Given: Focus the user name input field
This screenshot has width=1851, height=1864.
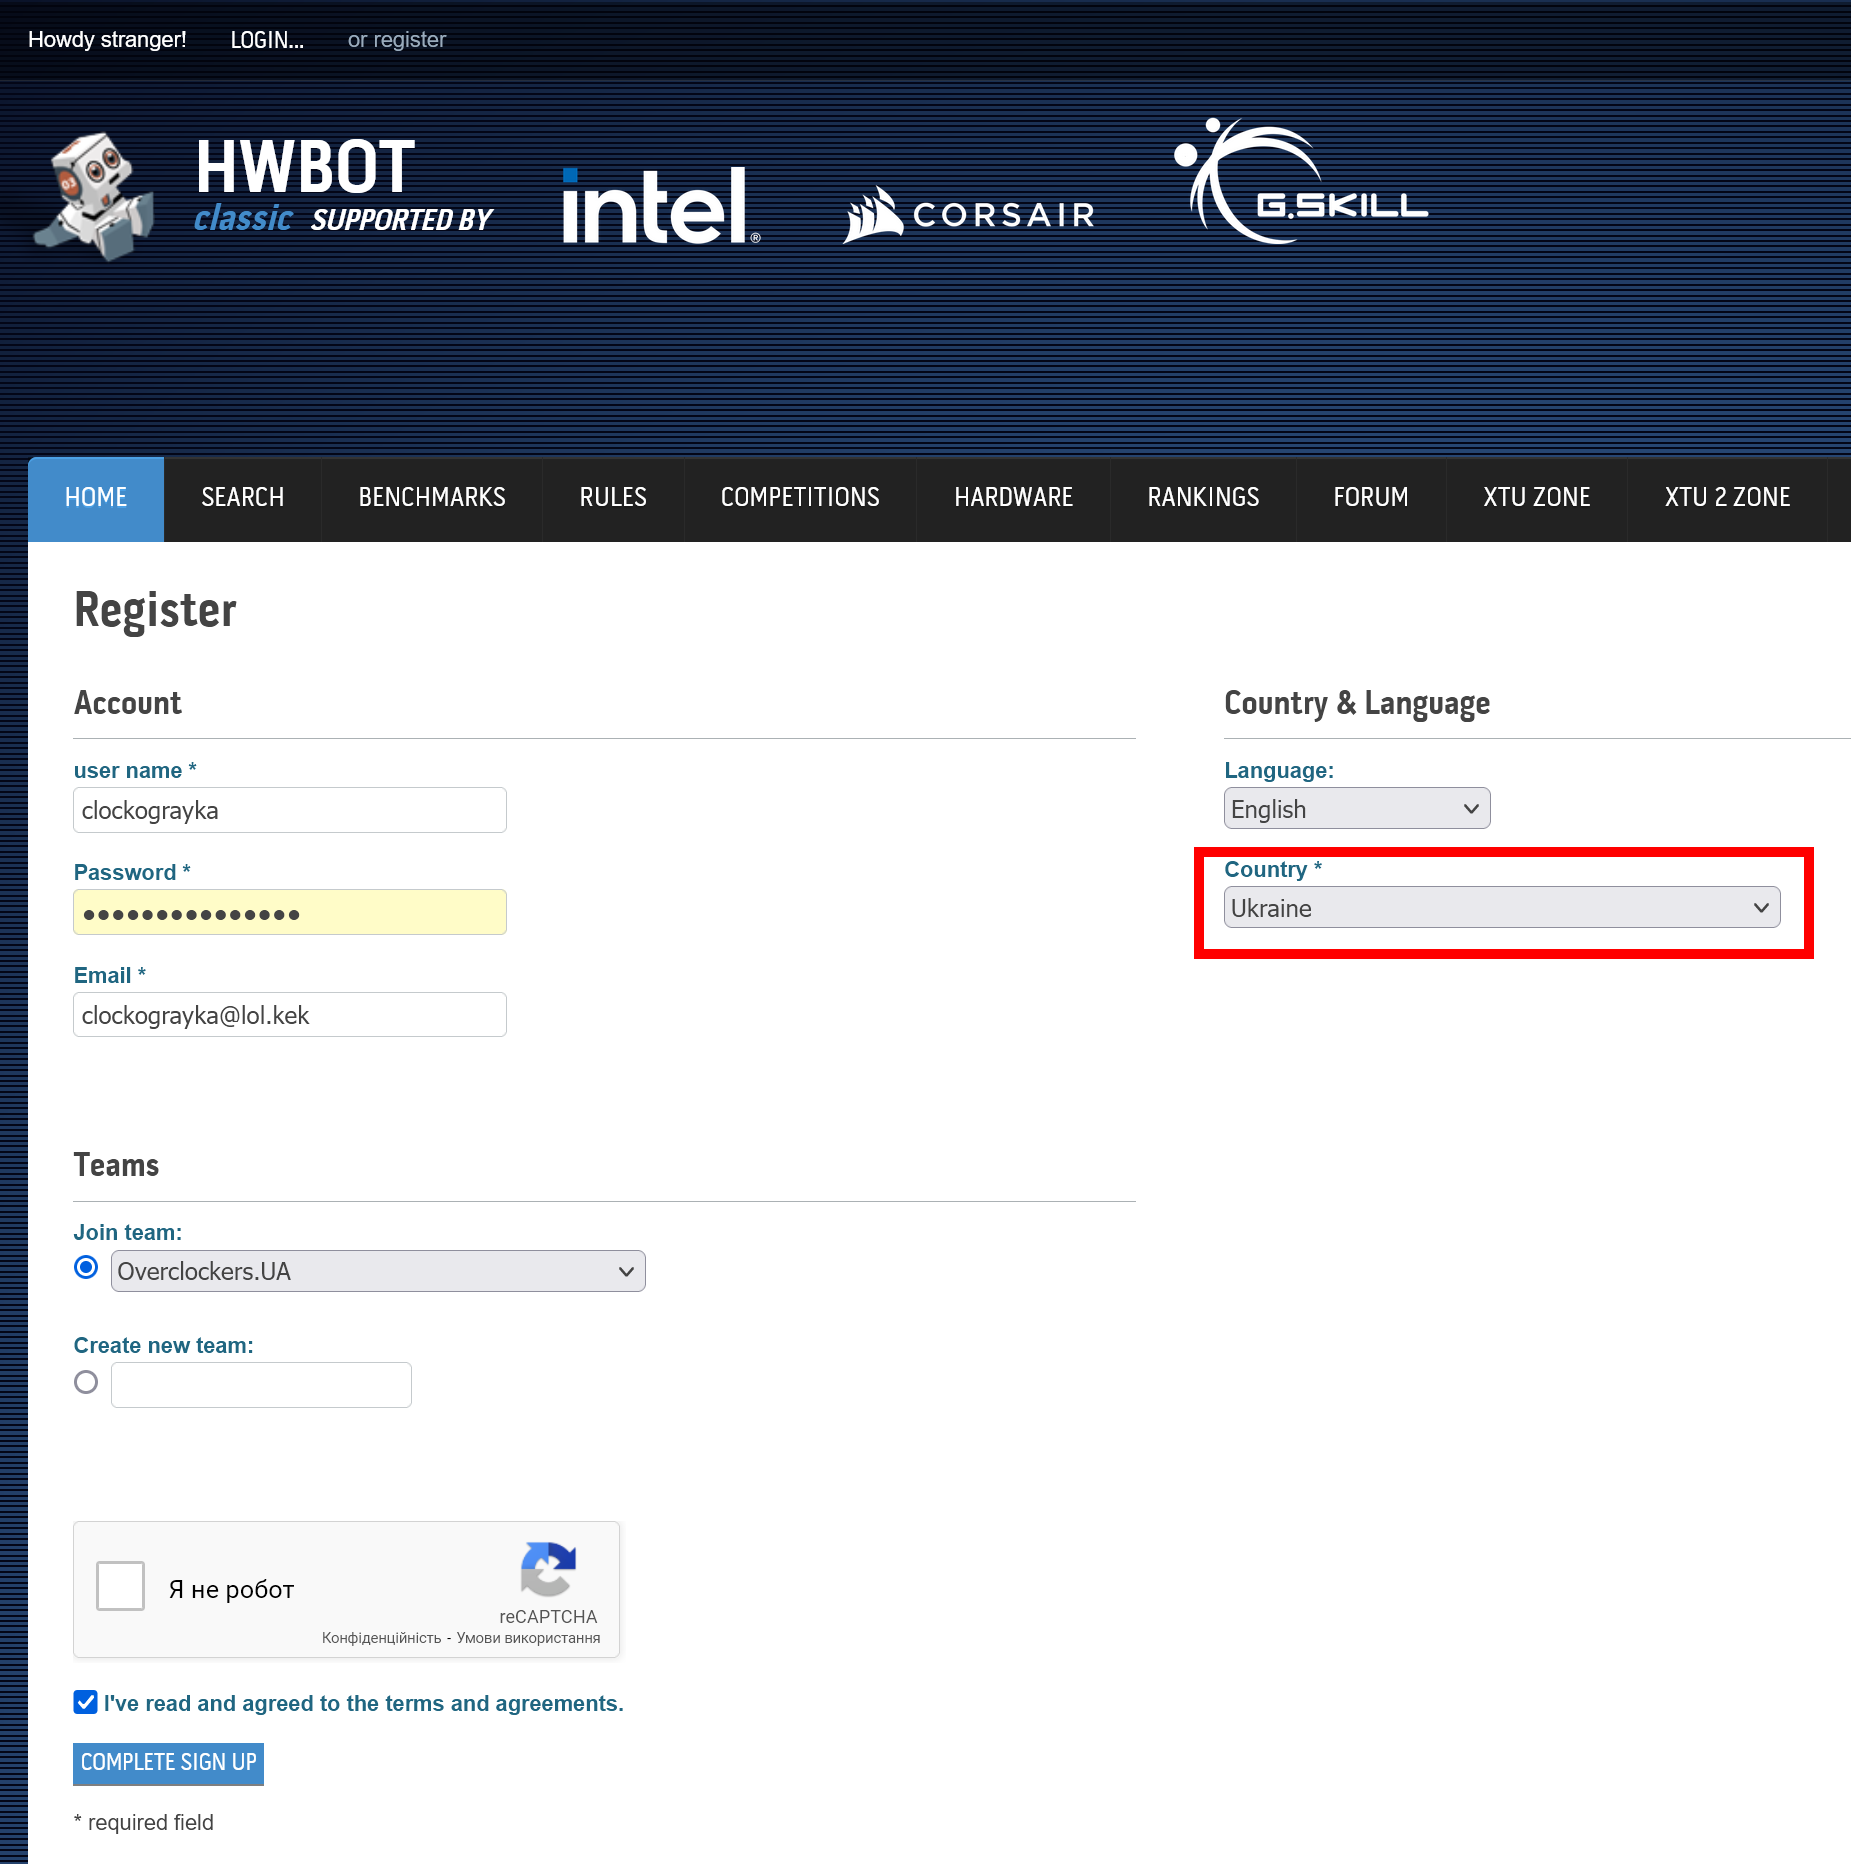Looking at the screenshot, I should pos(290,810).
